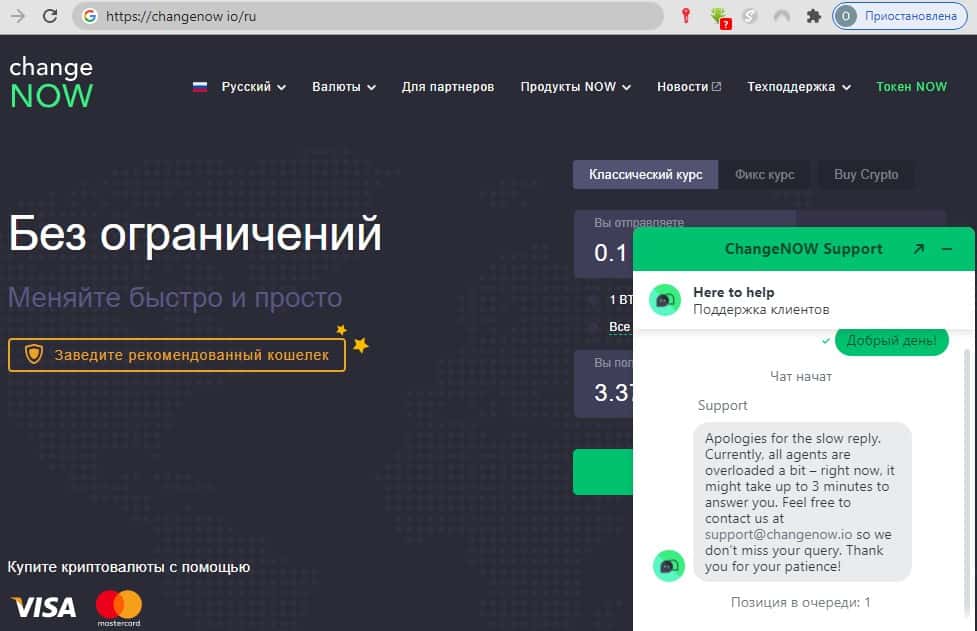Expand the Техподдержка dropdown
977x631 pixels.
pyautogui.click(x=799, y=87)
